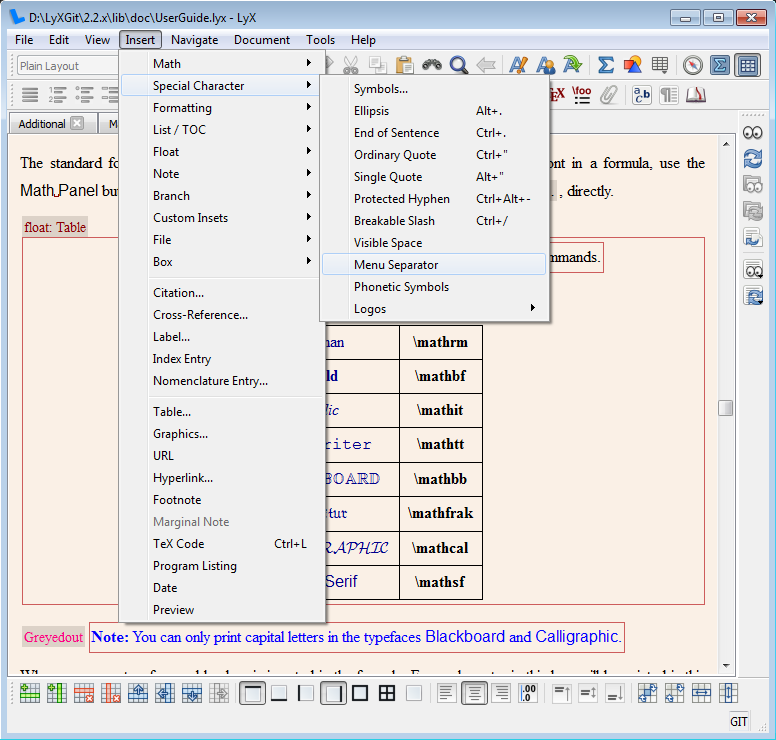Choose Footnote from the Insert menu
This screenshot has height=740, width=776.
pos(177,500)
